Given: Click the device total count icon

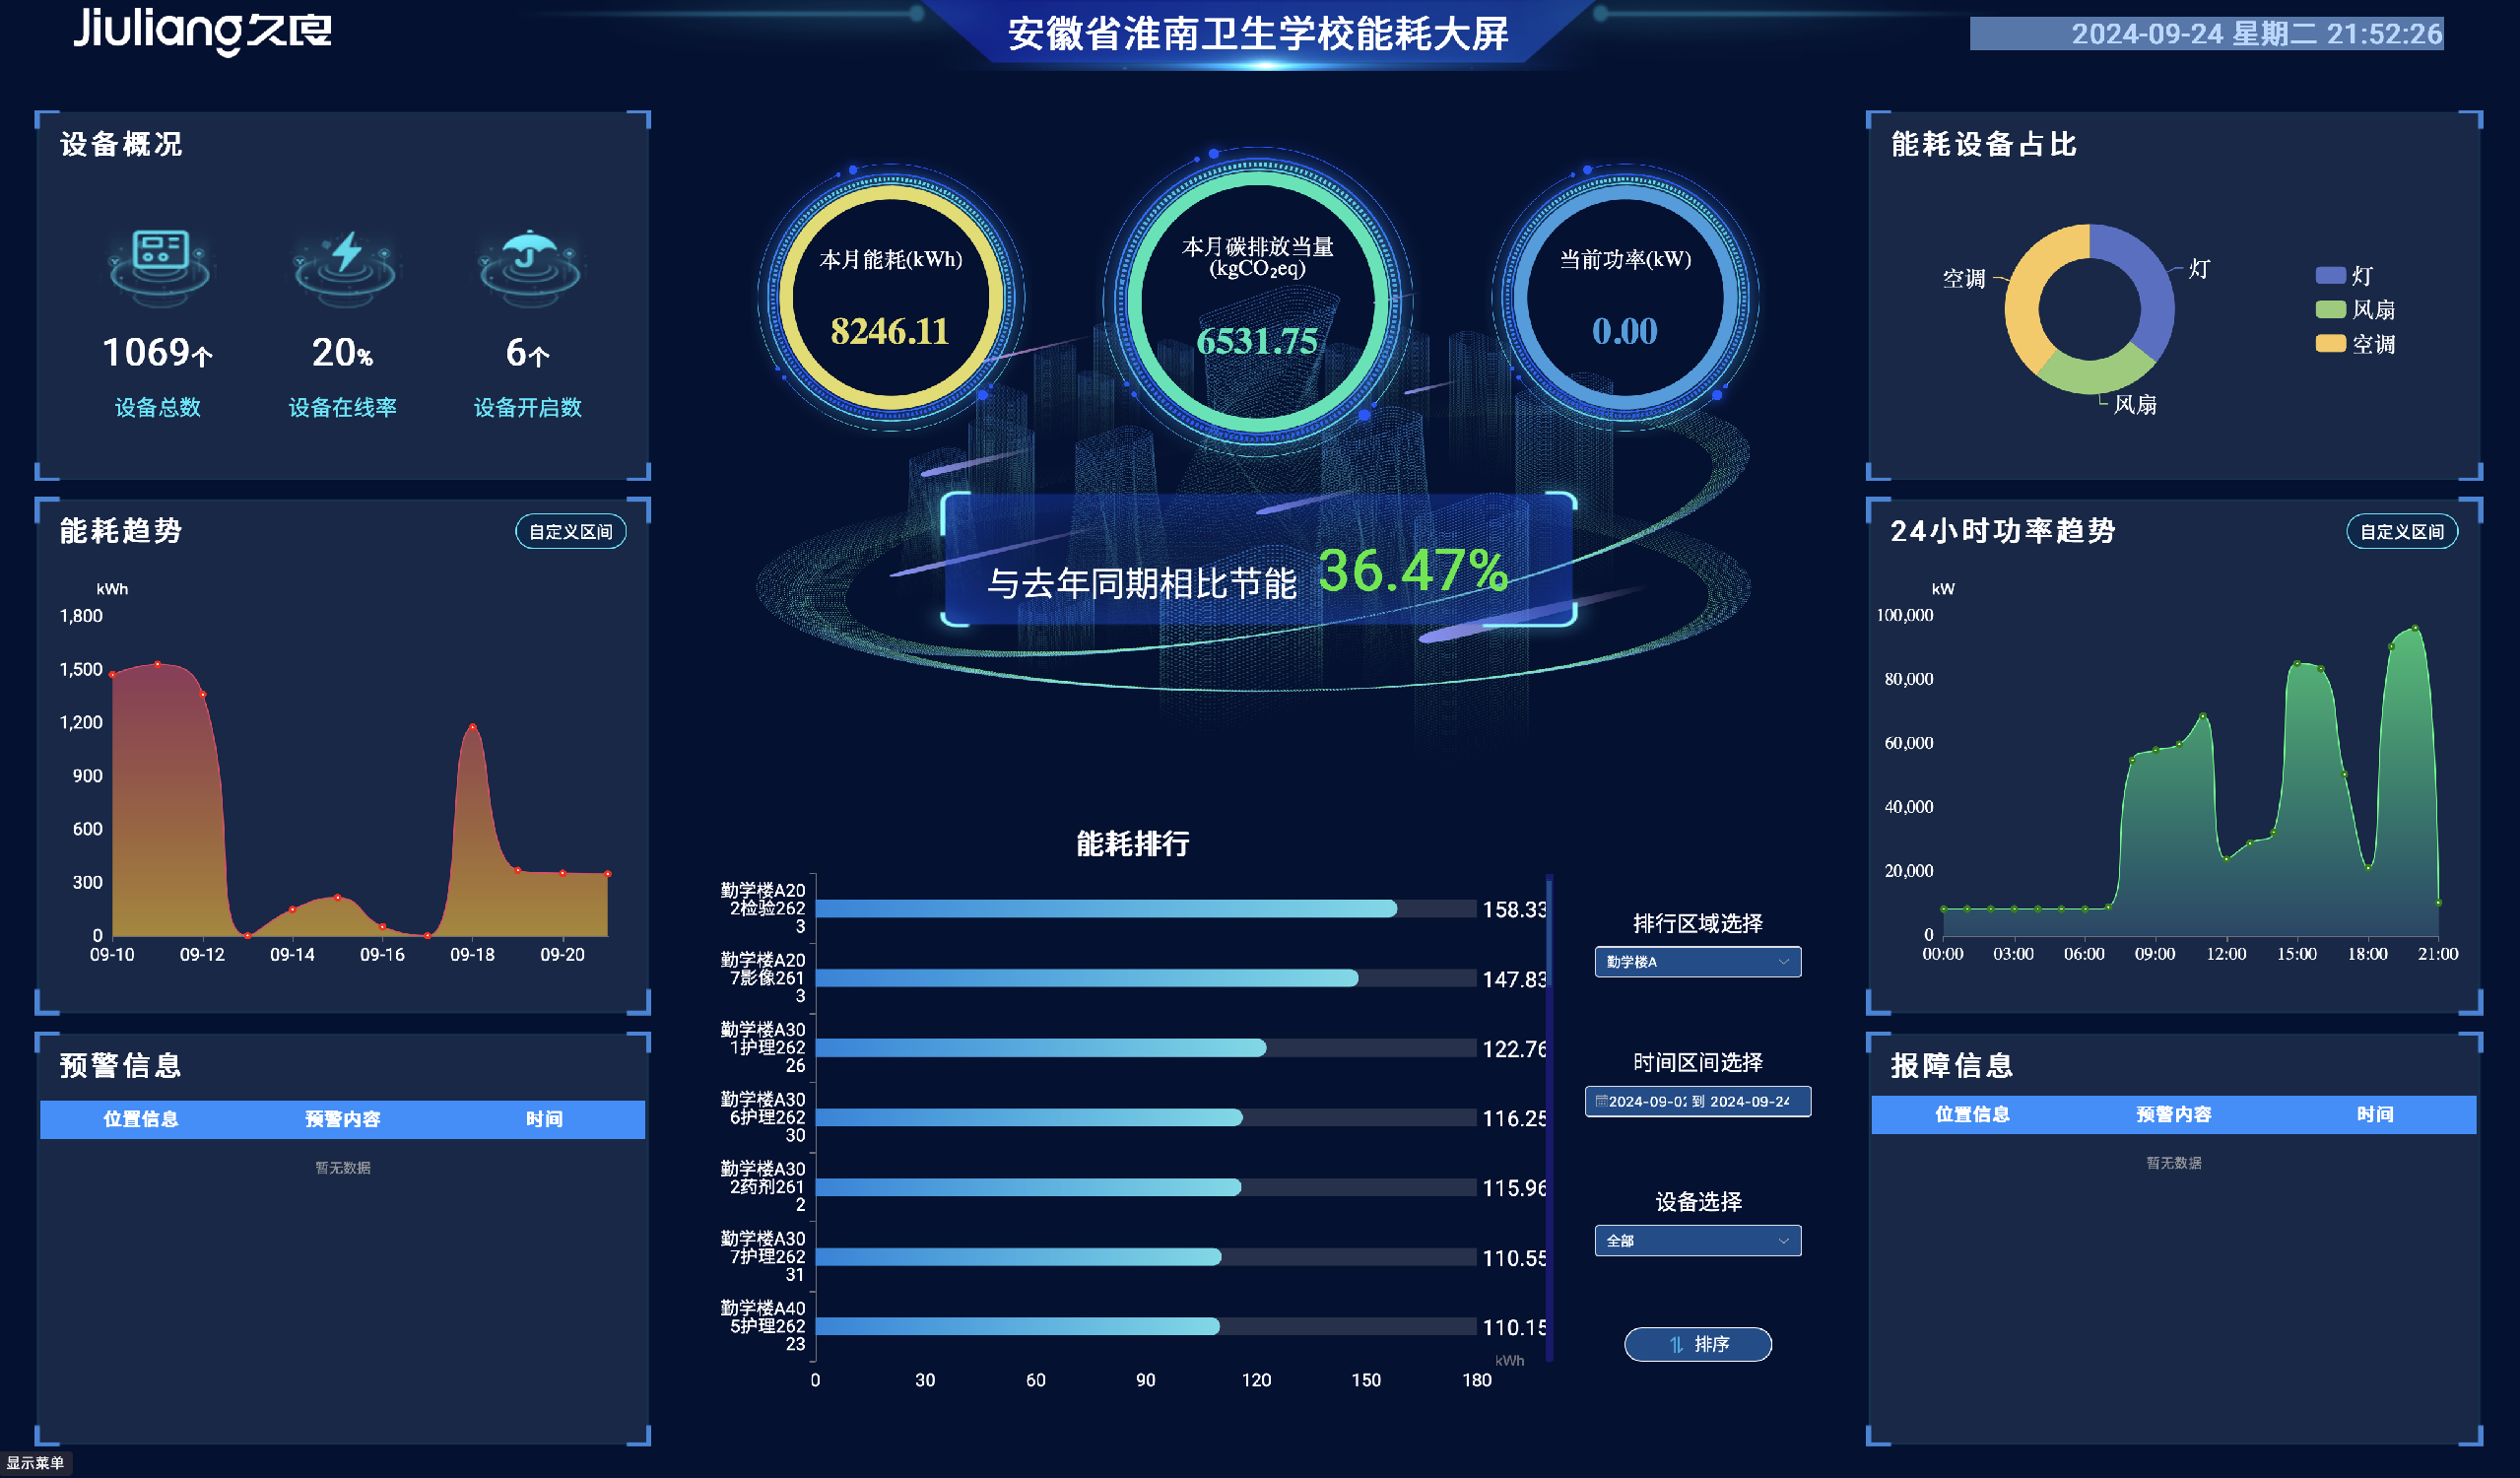Looking at the screenshot, I should pos(159,263).
